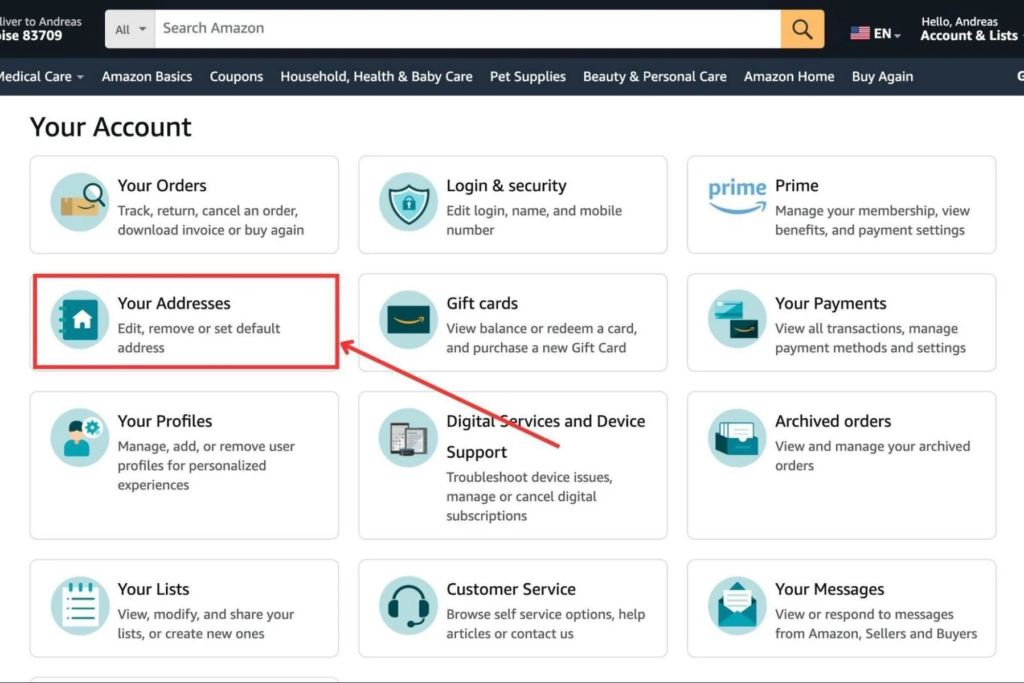This screenshot has height=683, width=1024.
Task: Click the Your Messages envelope icon
Action: pos(737,605)
